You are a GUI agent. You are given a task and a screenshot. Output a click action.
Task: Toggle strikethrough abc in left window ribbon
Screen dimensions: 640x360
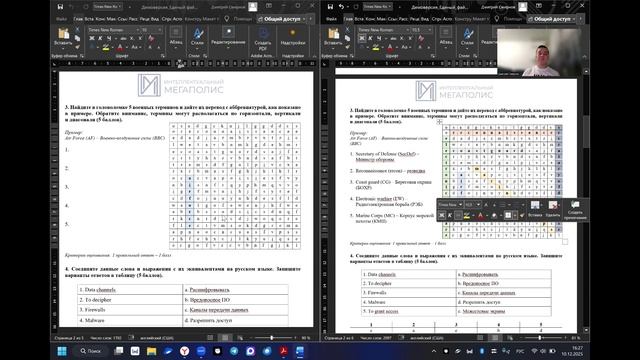(123, 38)
